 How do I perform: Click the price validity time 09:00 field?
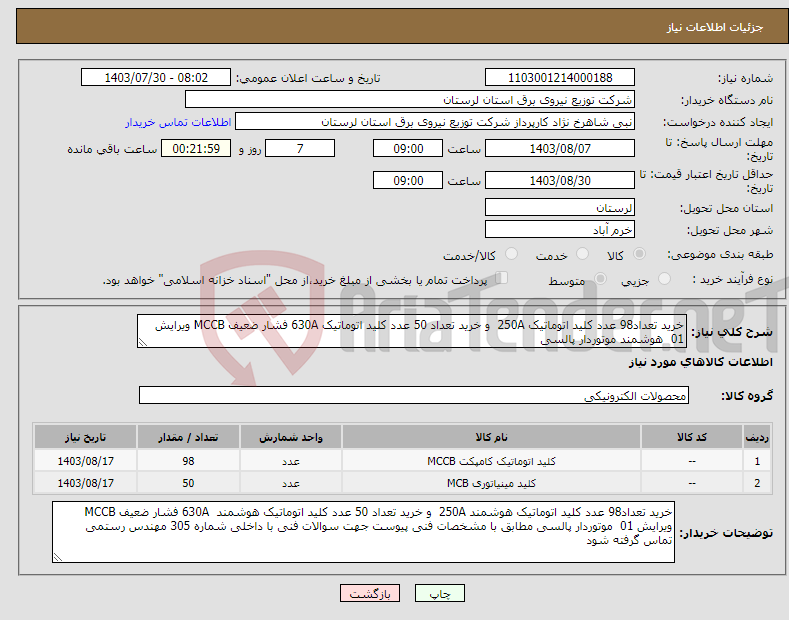(x=408, y=180)
